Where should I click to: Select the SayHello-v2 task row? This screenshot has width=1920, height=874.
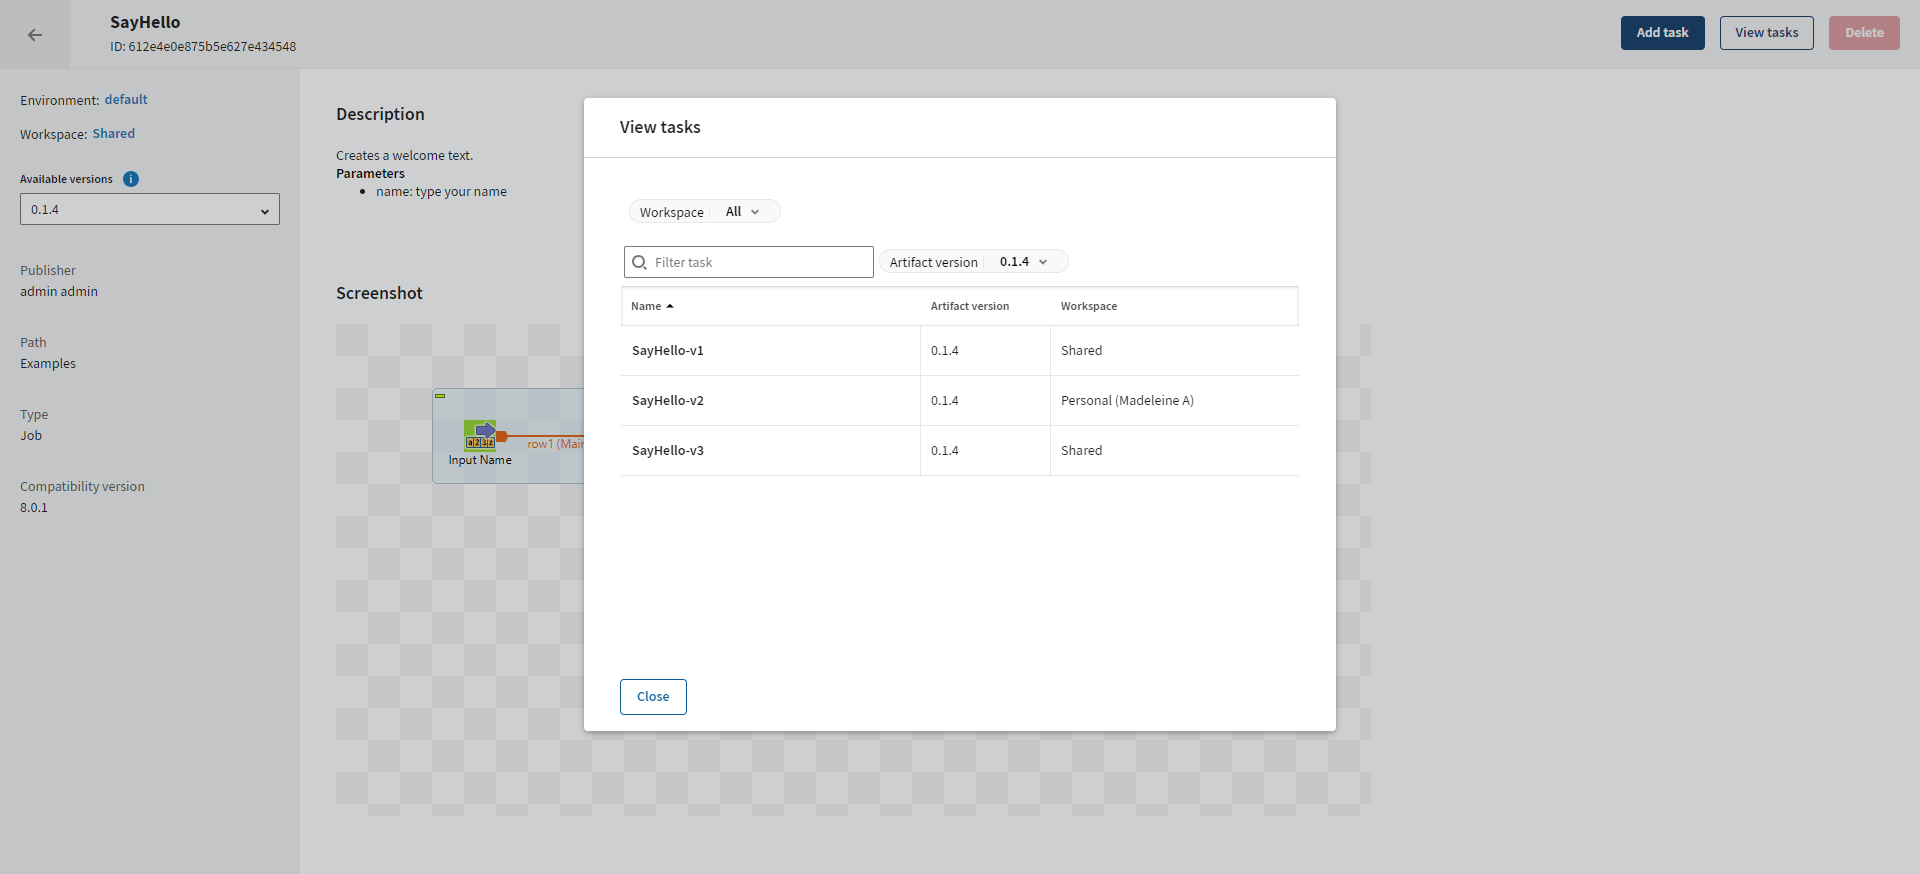668,401
